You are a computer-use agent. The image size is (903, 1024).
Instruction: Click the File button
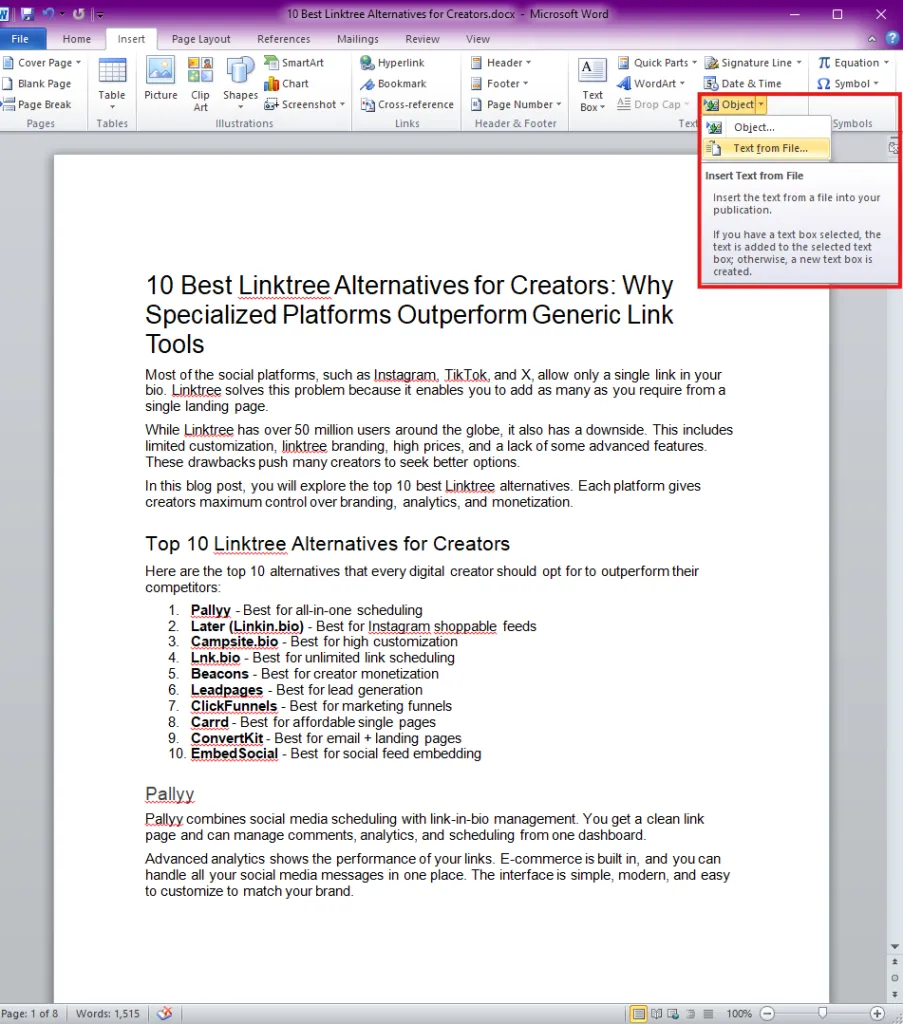(20, 39)
